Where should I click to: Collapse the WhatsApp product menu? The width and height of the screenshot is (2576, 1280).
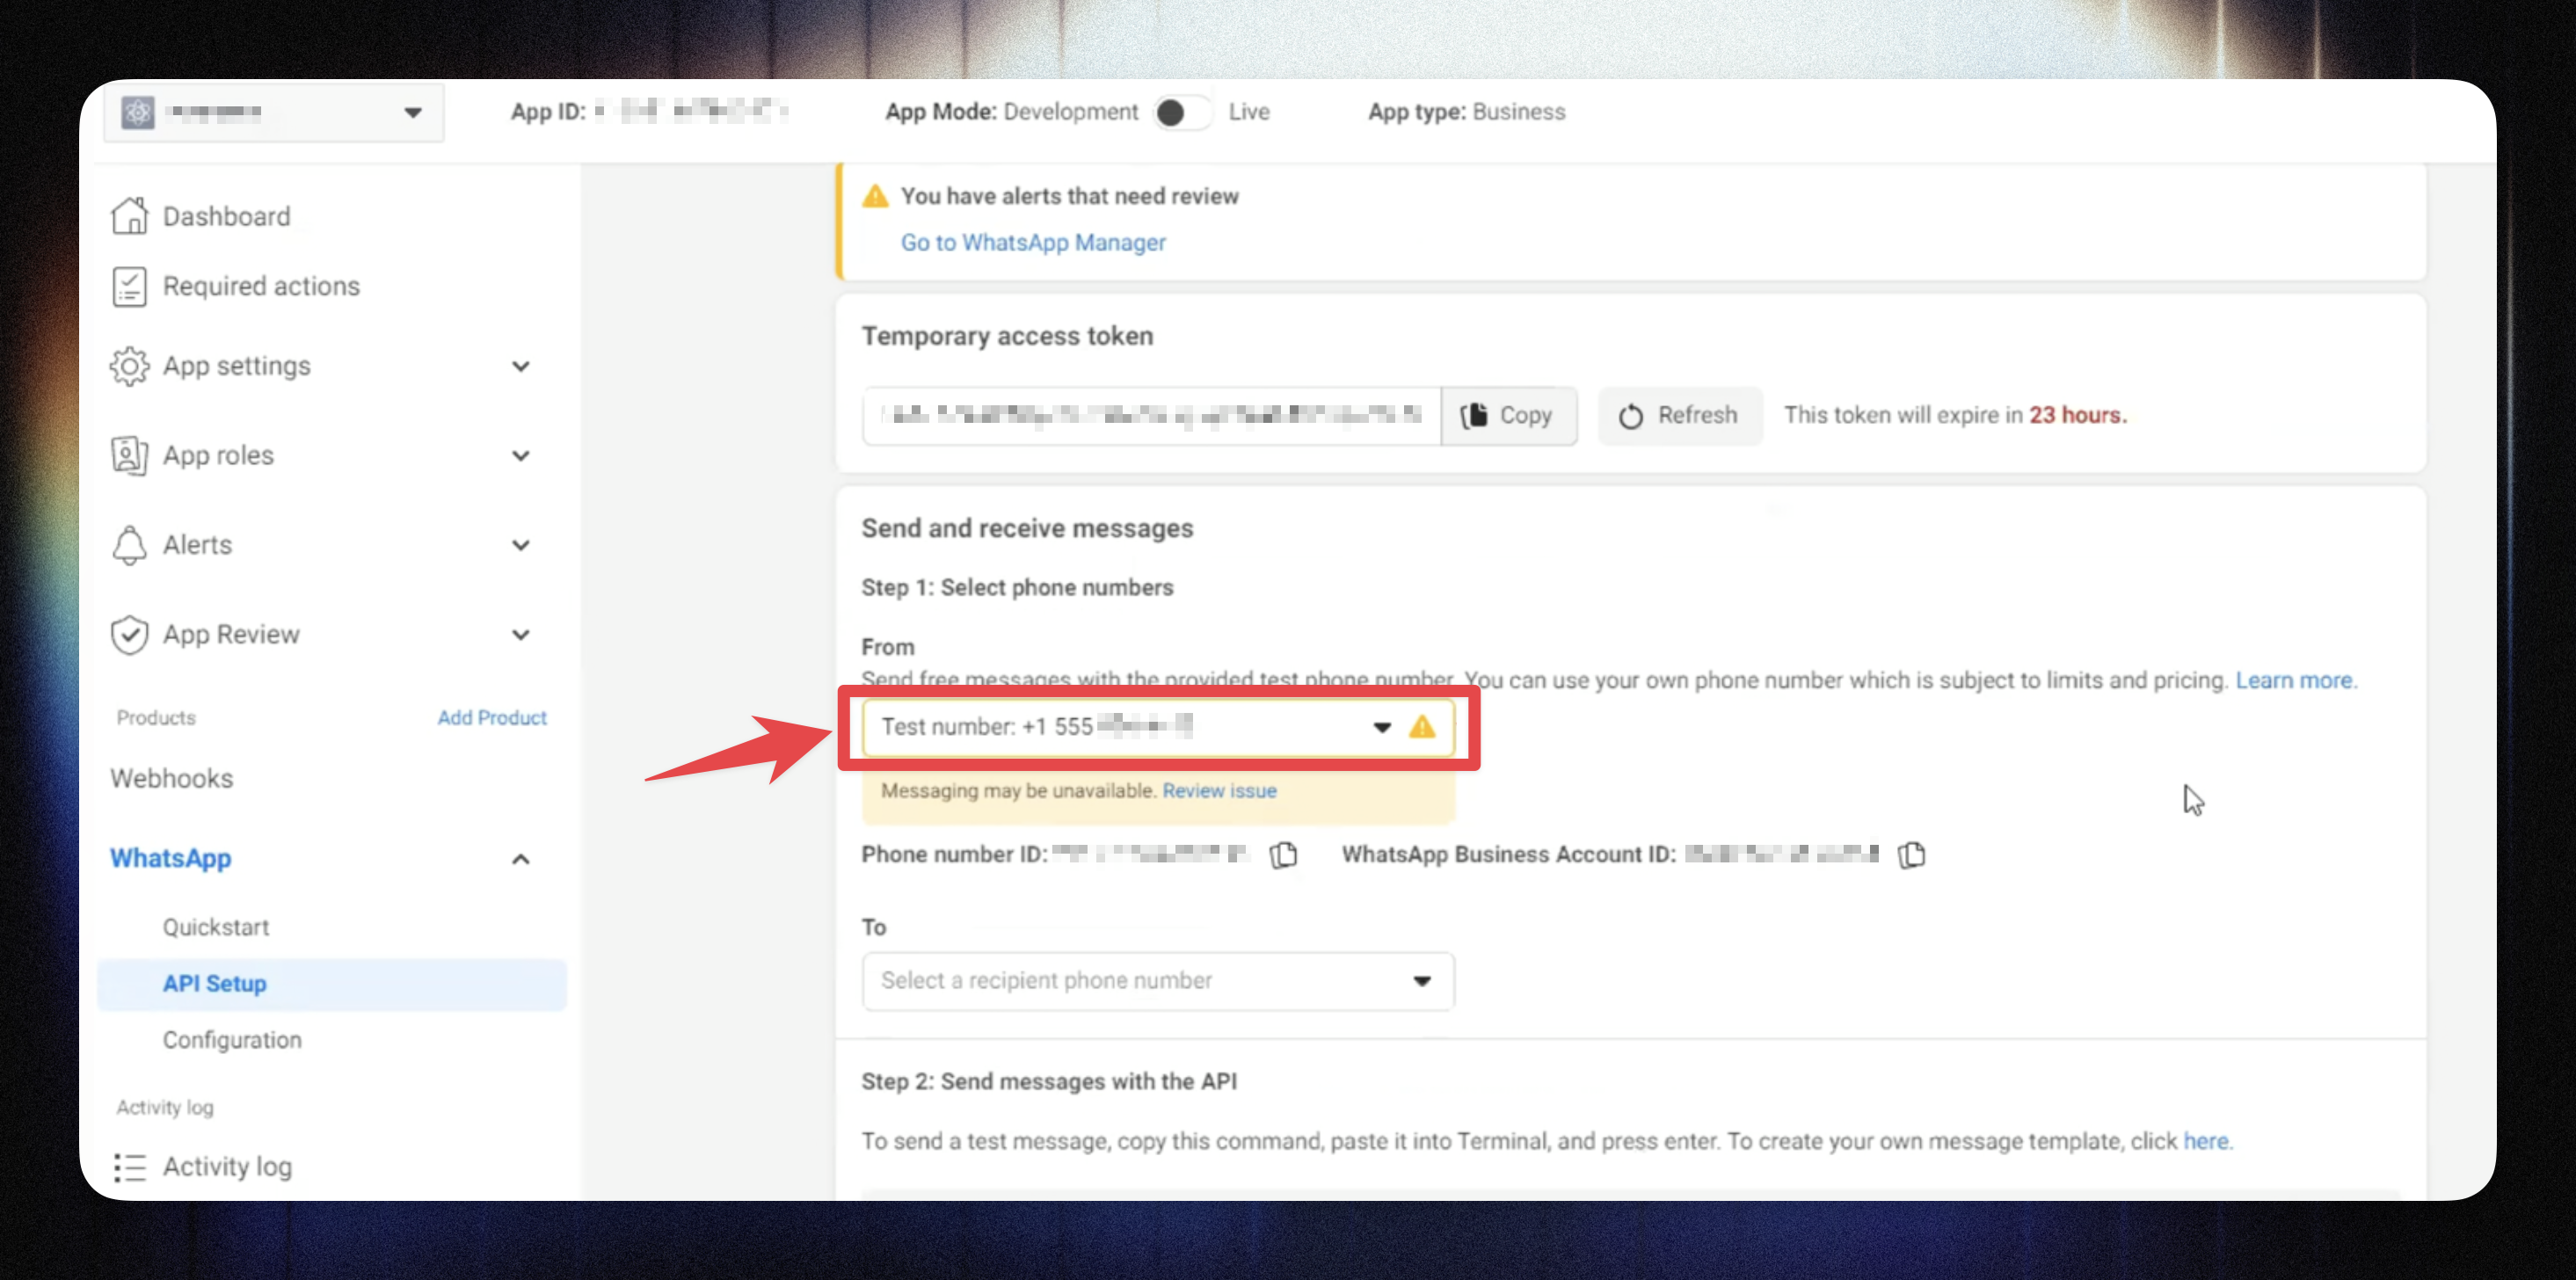pos(520,859)
